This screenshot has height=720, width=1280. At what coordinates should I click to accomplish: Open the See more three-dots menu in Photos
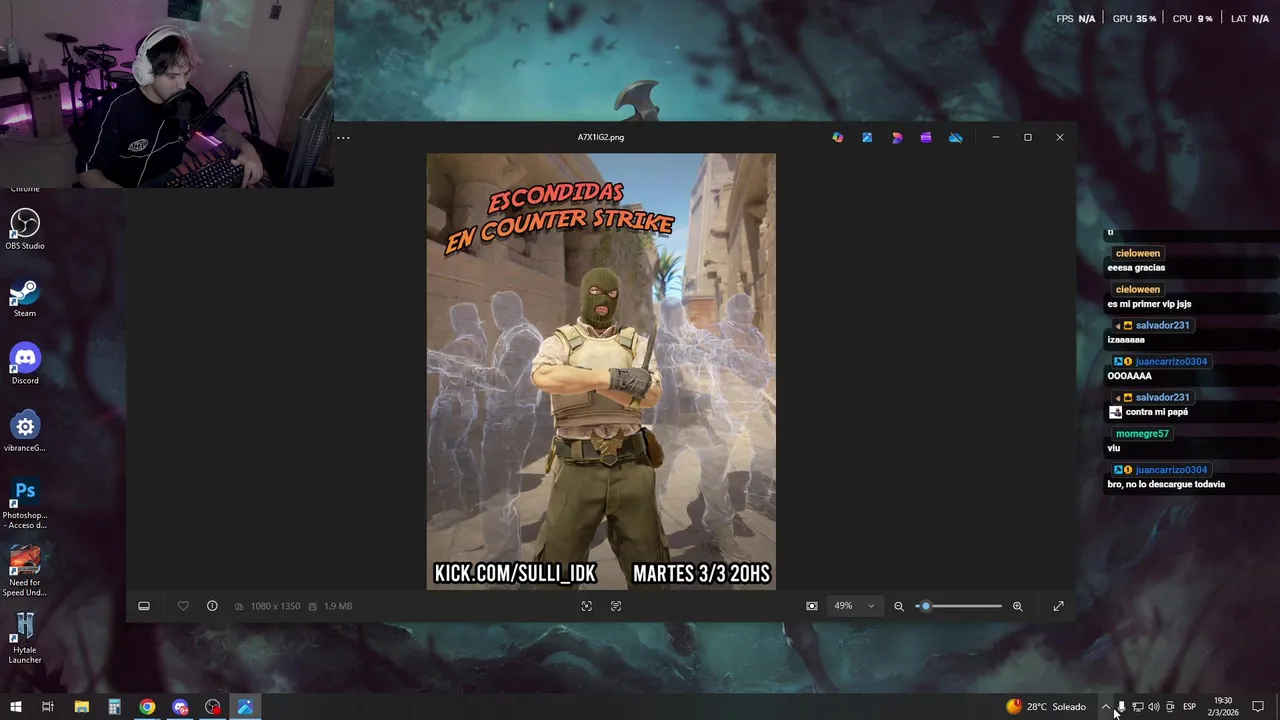coord(343,138)
